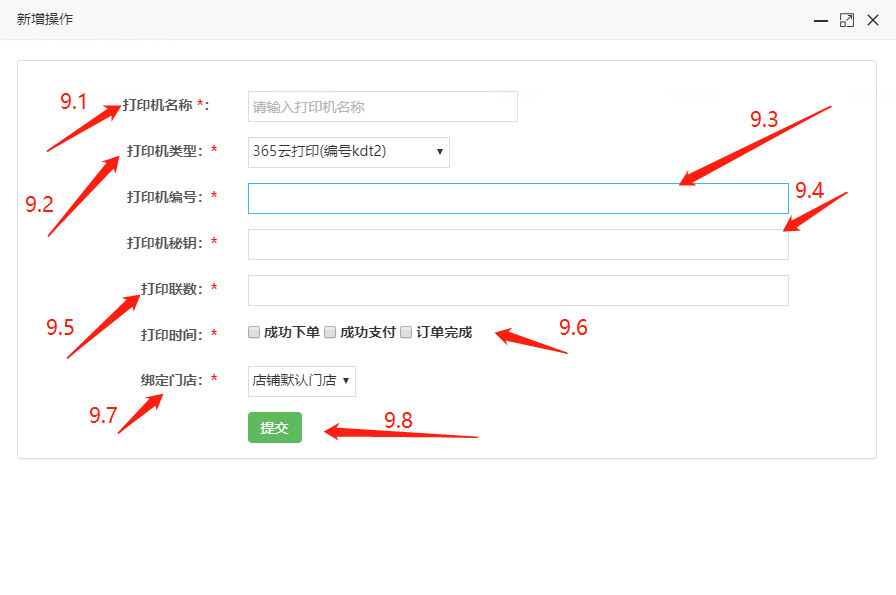
Task: Close the 新增操作 dialog
Action: point(873,20)
